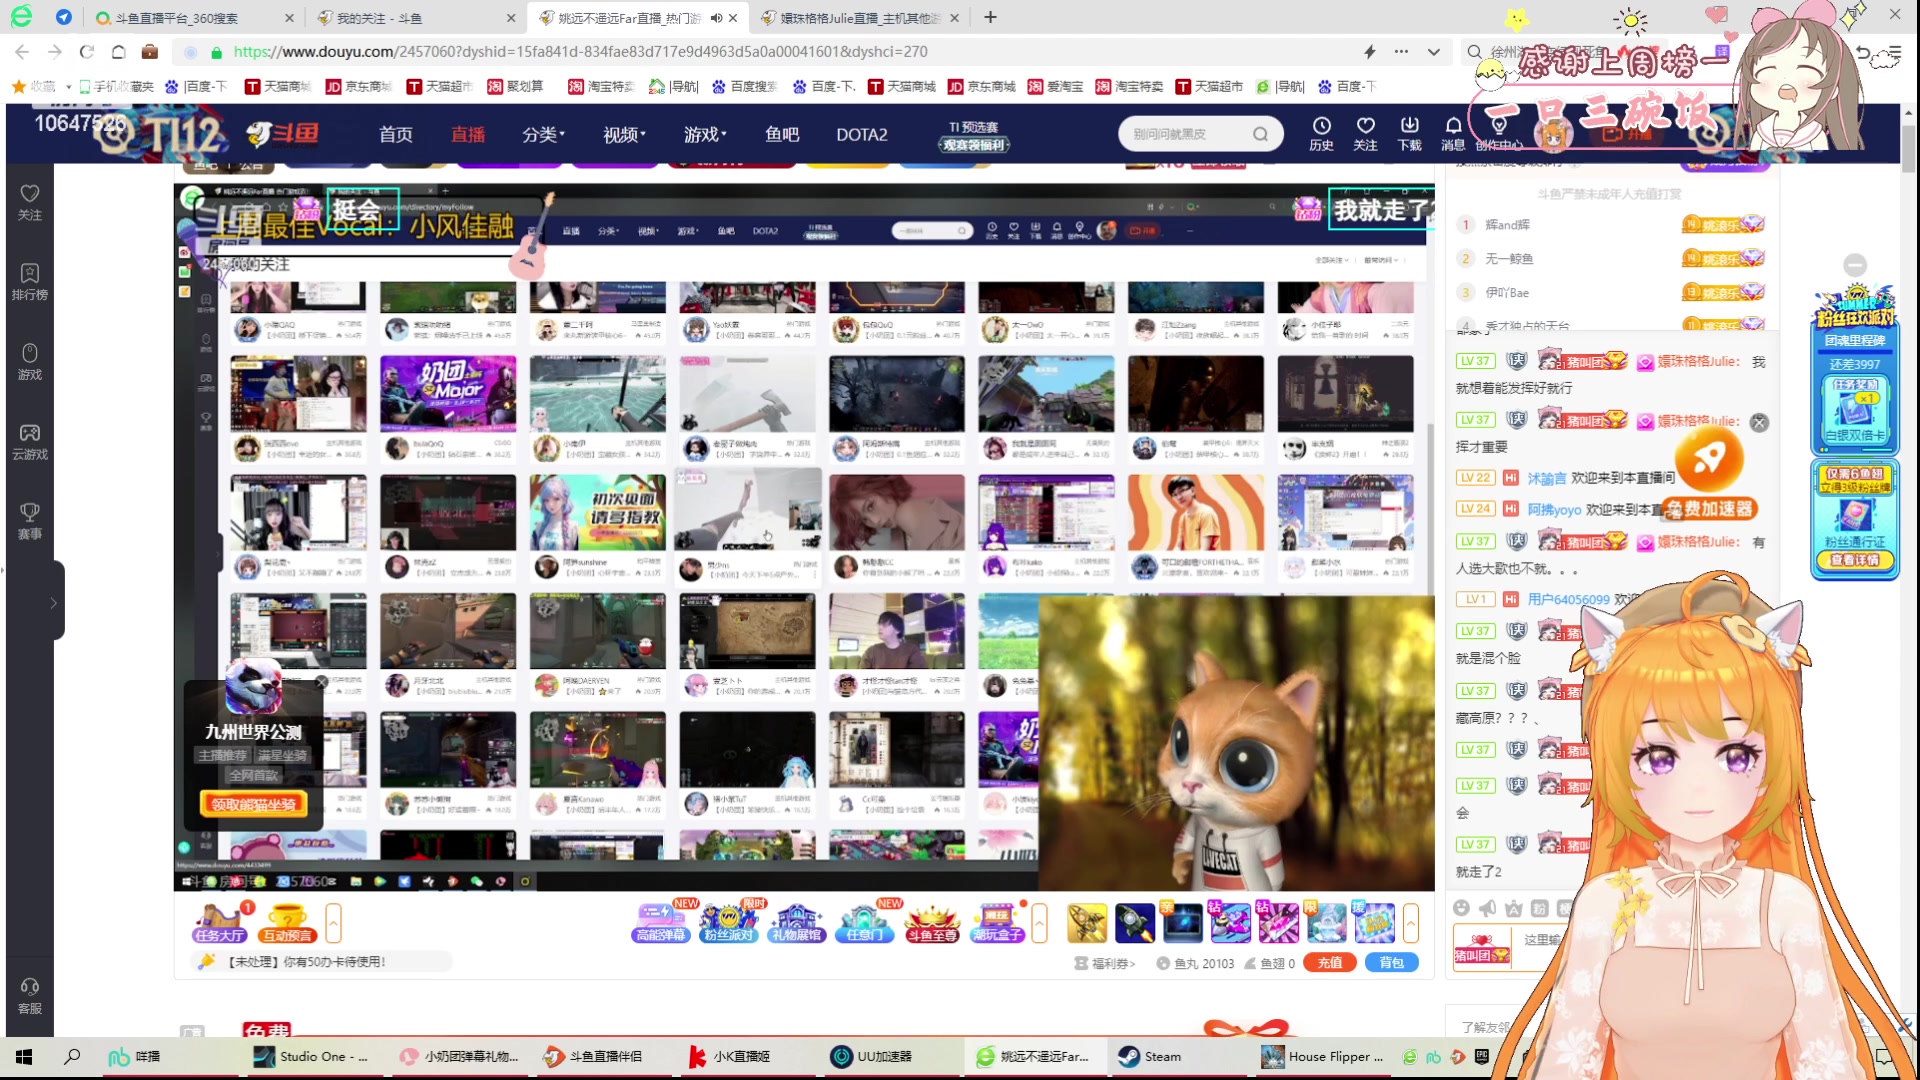Click the megaphone icon in chat toolbar
The image size is (1920, 1080).
(x=1488, y=908)
